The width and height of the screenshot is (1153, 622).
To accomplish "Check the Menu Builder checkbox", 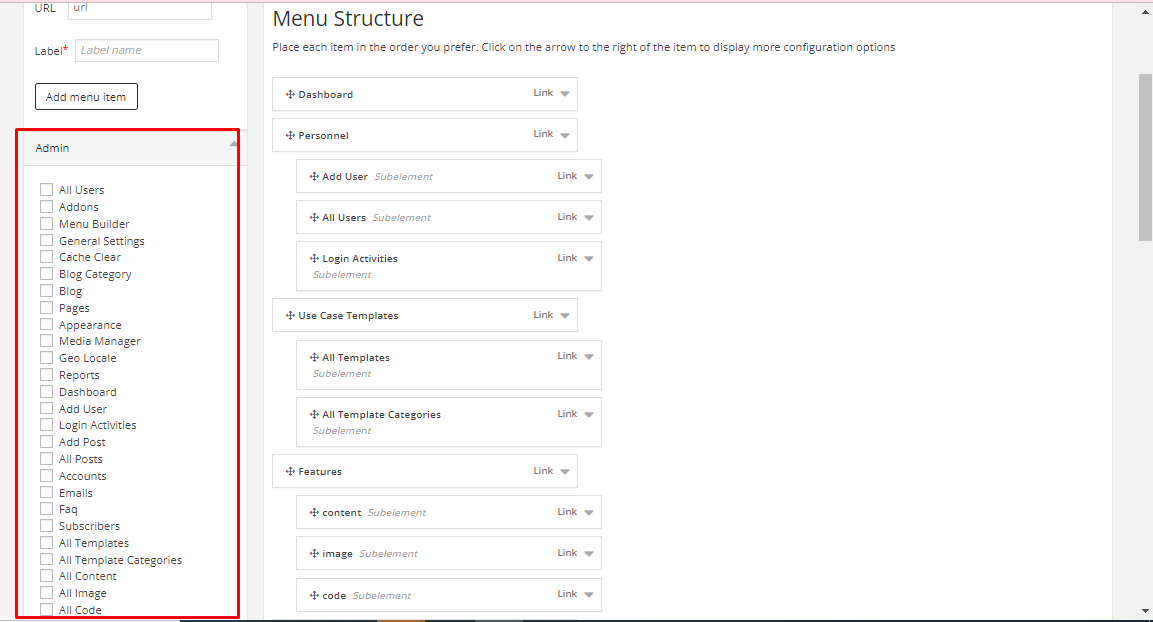I will (46, 224).
